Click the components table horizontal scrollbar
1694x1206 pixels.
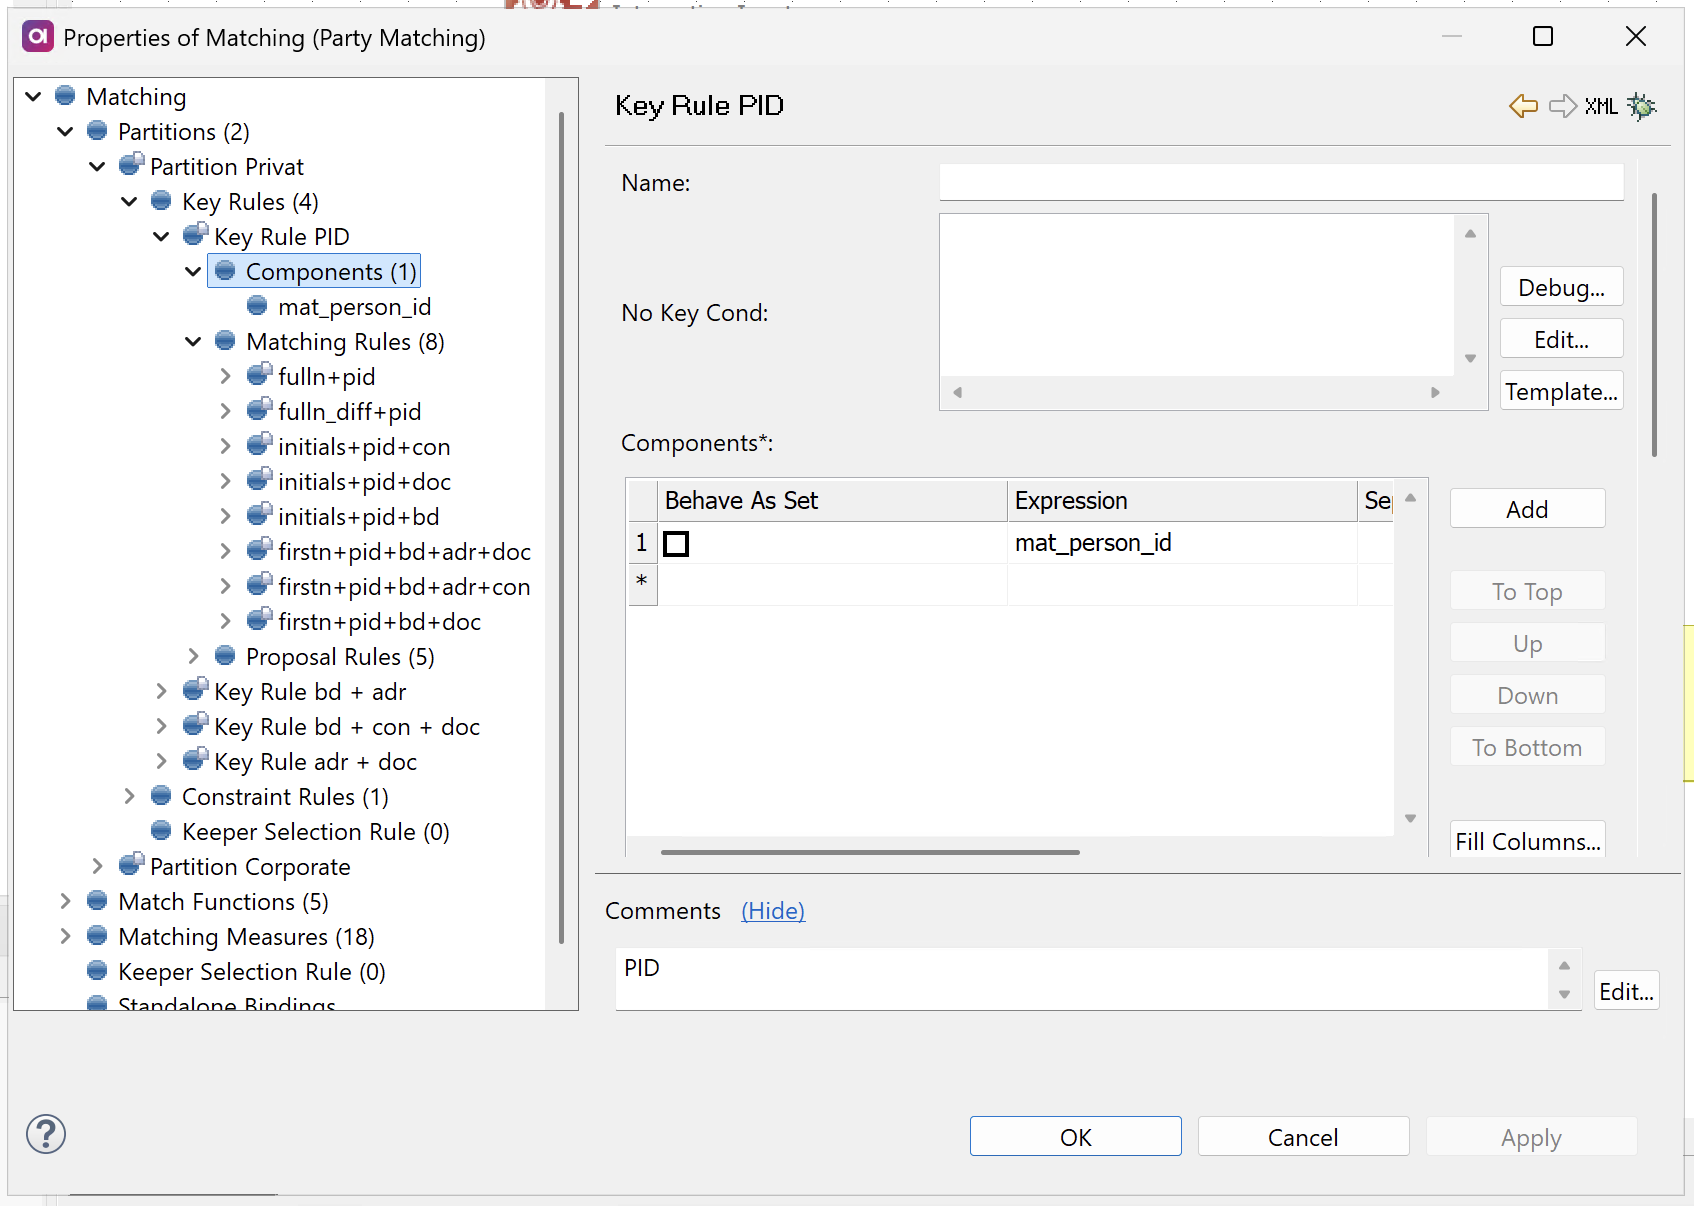pos(870,852)
